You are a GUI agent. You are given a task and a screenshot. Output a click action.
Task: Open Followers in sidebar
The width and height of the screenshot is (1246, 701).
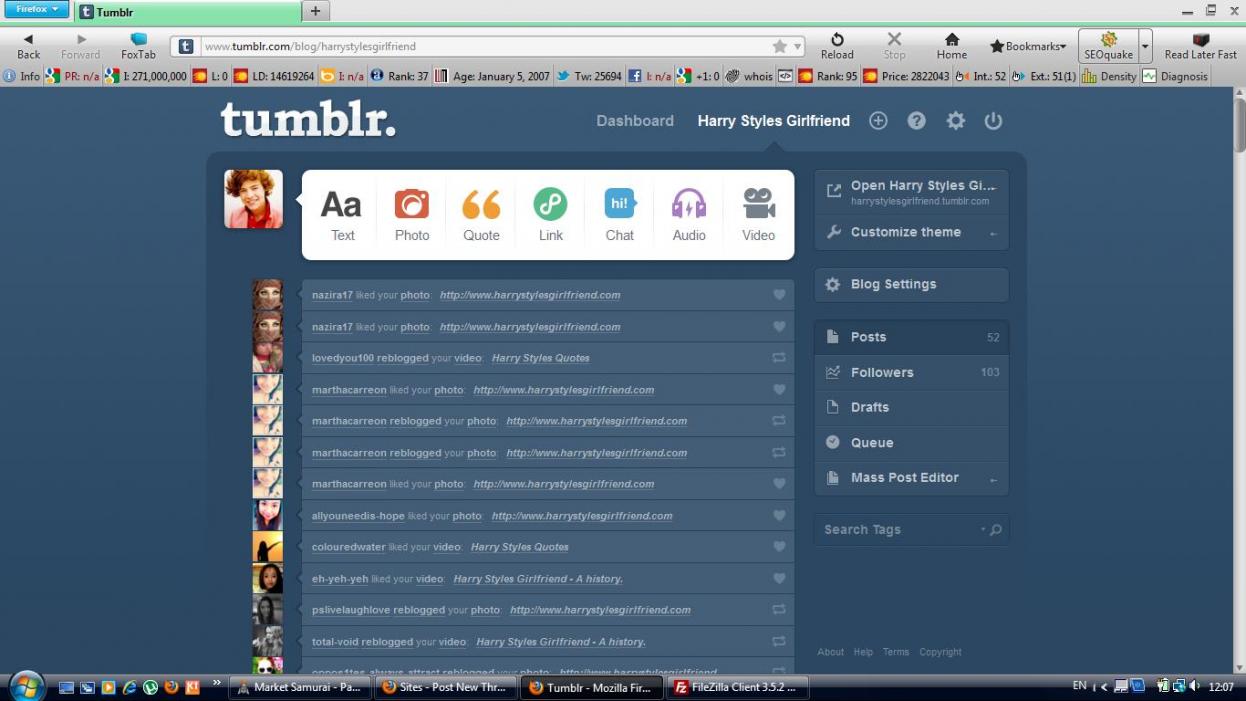[911, 372]
